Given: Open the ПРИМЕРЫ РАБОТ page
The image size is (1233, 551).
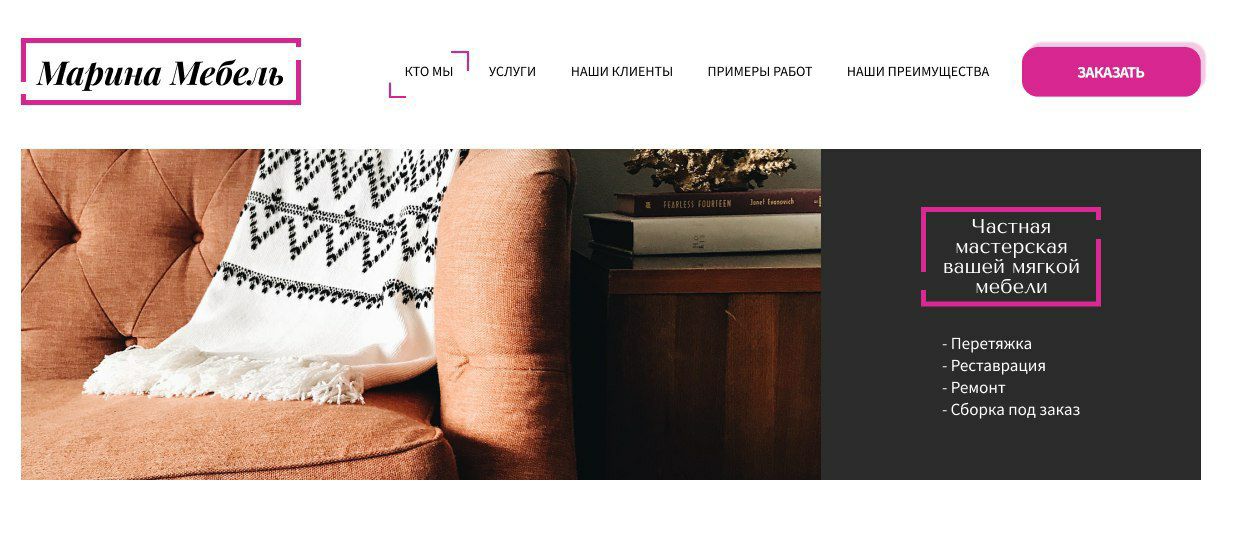Looking at the screenshot, I should [760, 72].
